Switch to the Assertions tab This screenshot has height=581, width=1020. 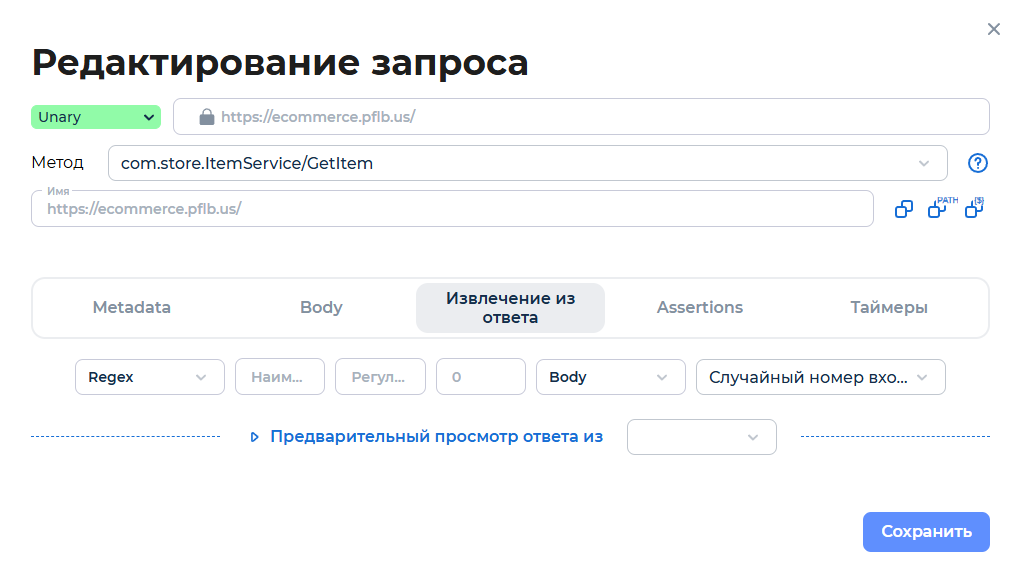coord(699,307)
